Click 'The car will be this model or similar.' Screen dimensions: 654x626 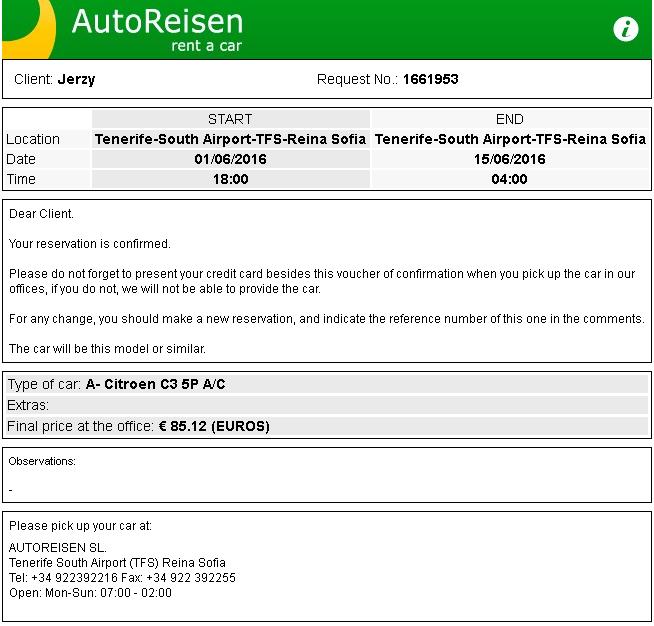coord(107,349)
